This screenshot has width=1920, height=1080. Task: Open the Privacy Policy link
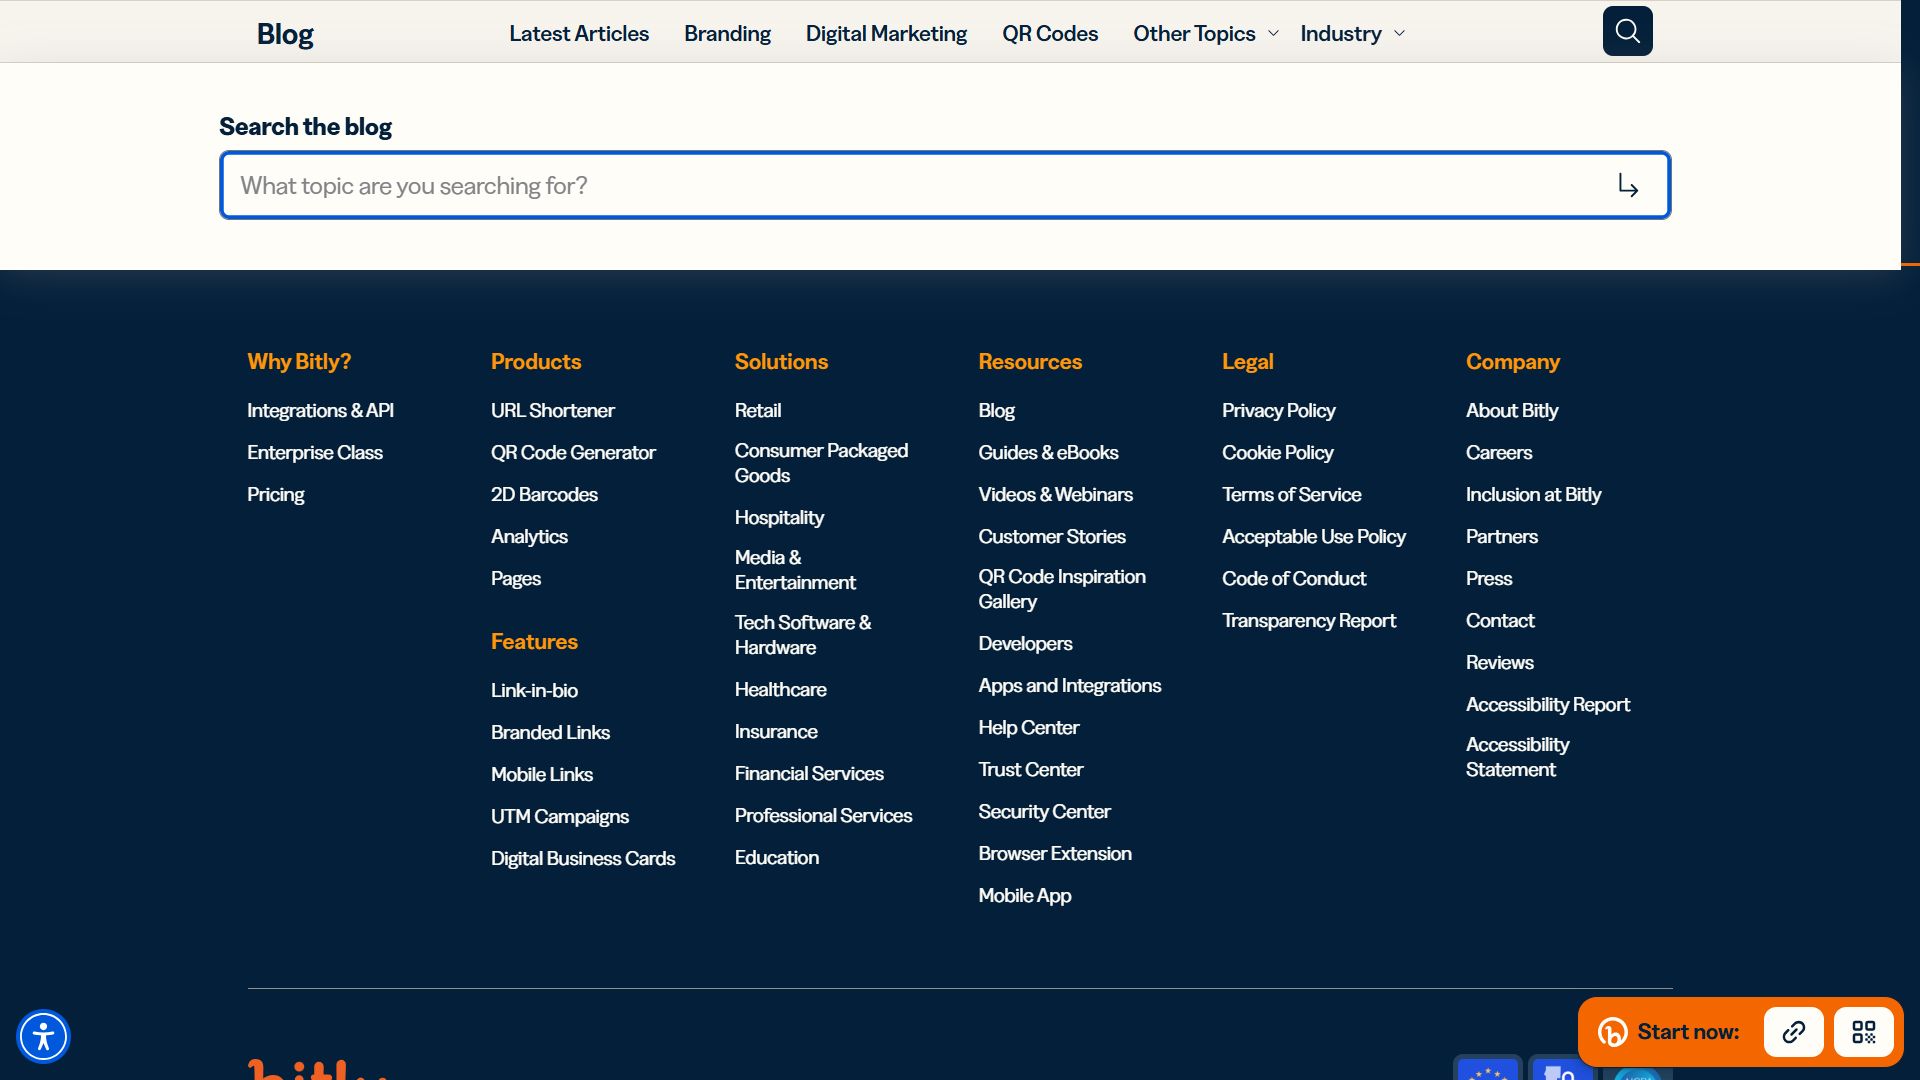[1278, 410]
